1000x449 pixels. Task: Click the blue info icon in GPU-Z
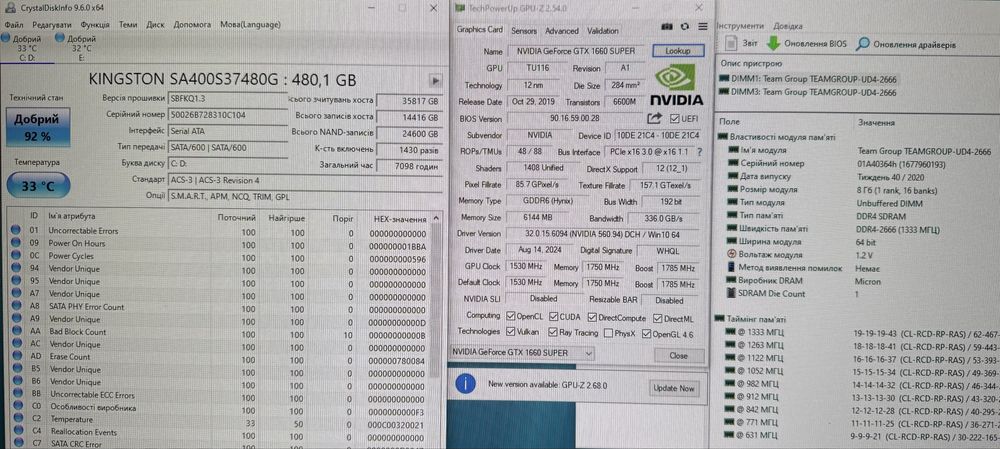pos(468,383)
